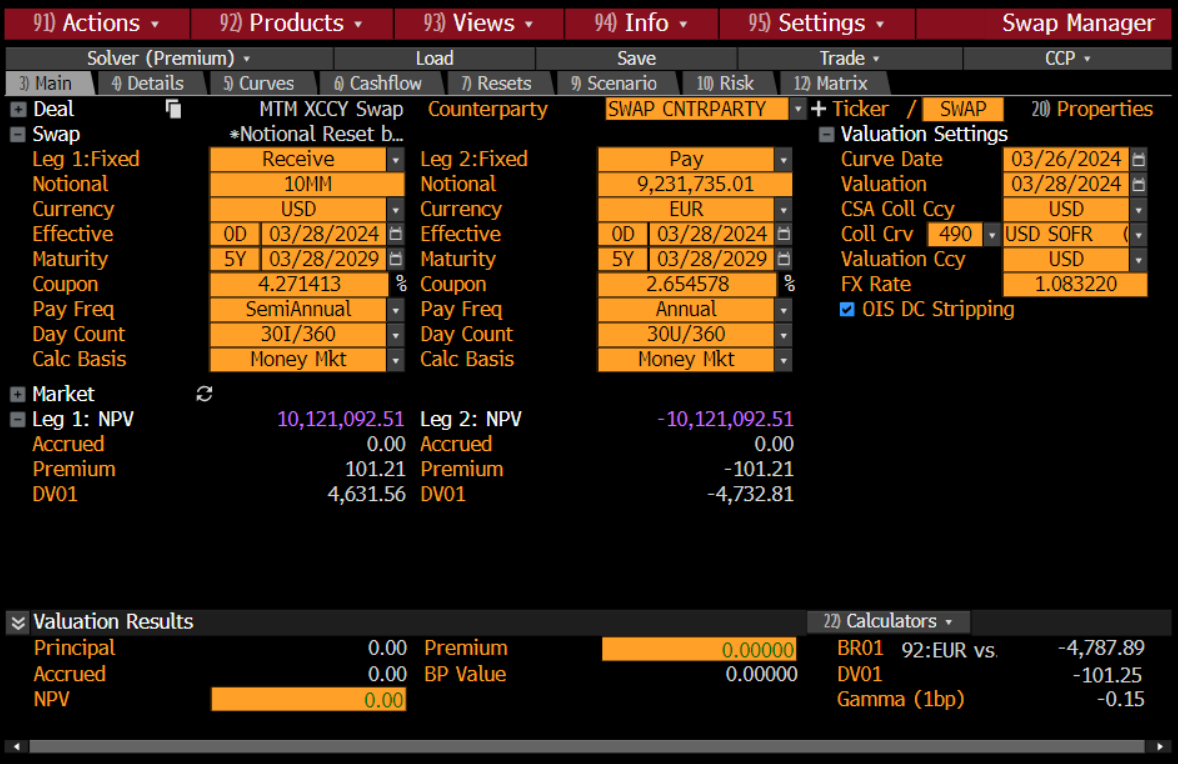Click the Market refresh icon
1178x764 pixels.
point(204,394)
